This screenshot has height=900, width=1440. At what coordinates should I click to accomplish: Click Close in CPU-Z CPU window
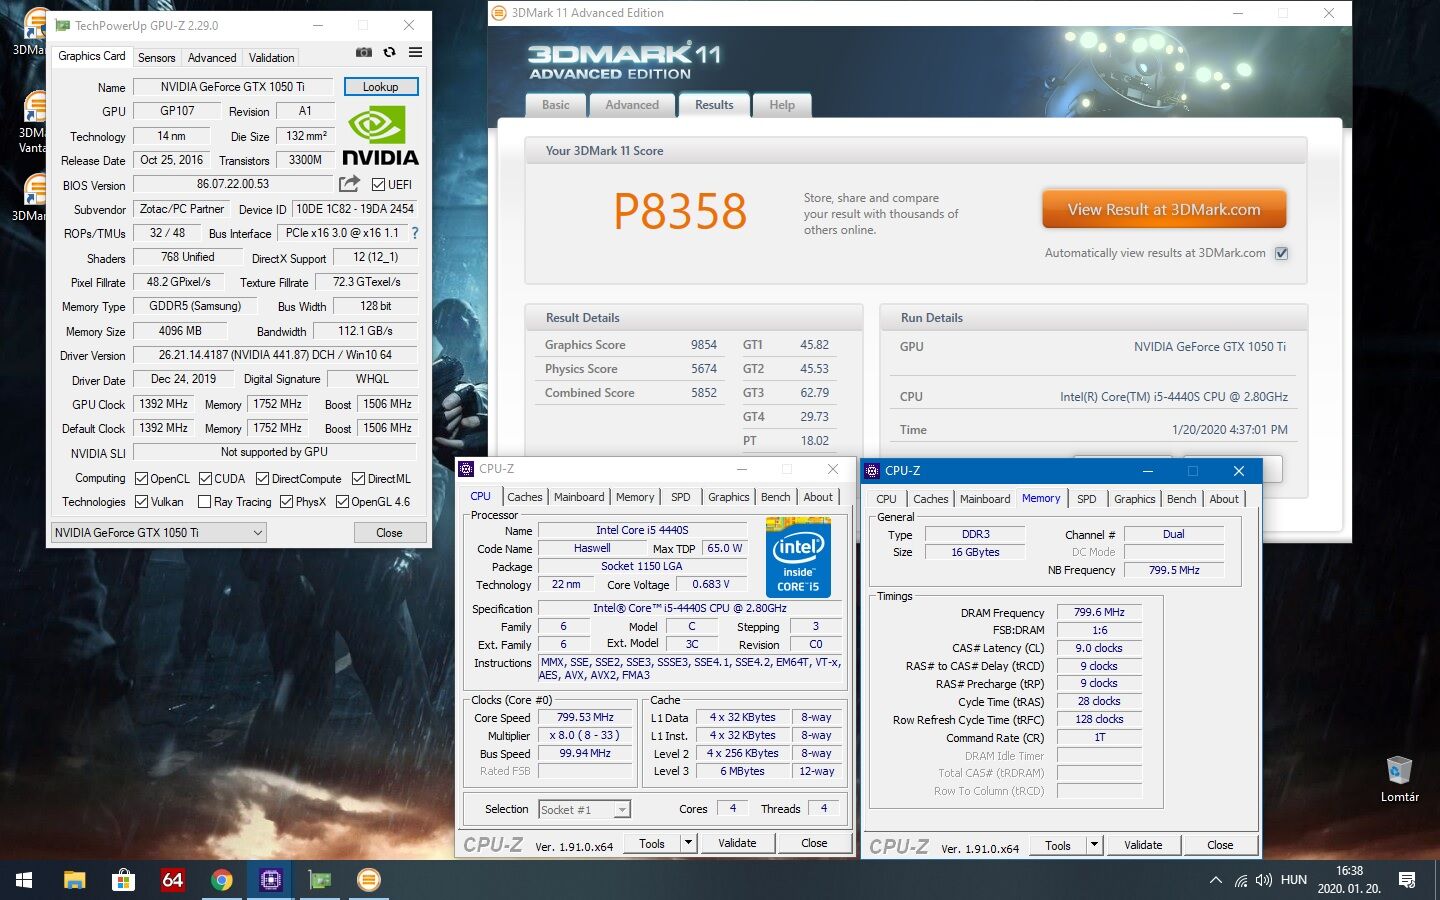814,843
